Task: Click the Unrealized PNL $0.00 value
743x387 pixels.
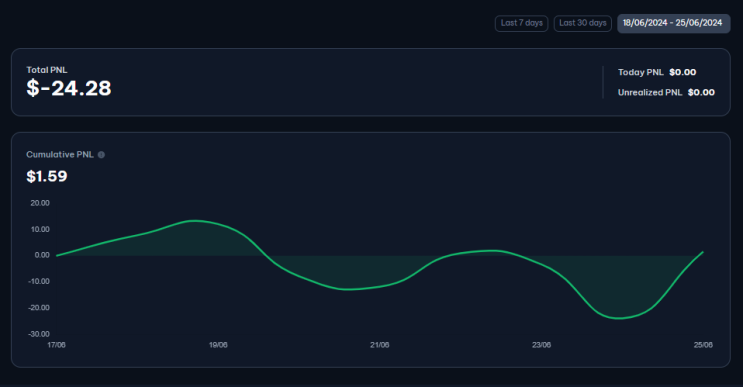Action: (701, 92)
